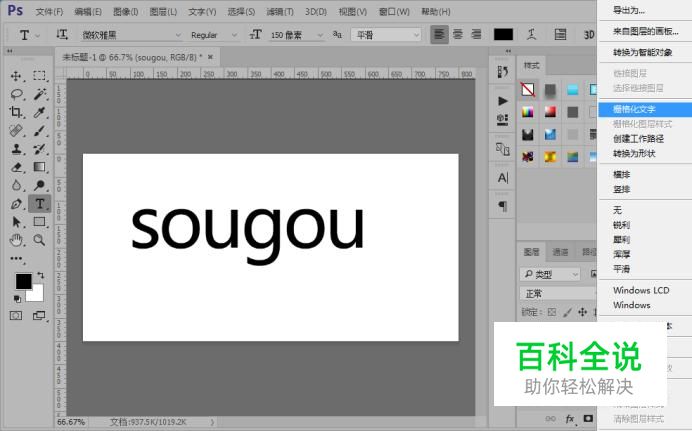Open the 滤镜(T) menu
This screenshot has height=431, width=692.
coord(280,12)
